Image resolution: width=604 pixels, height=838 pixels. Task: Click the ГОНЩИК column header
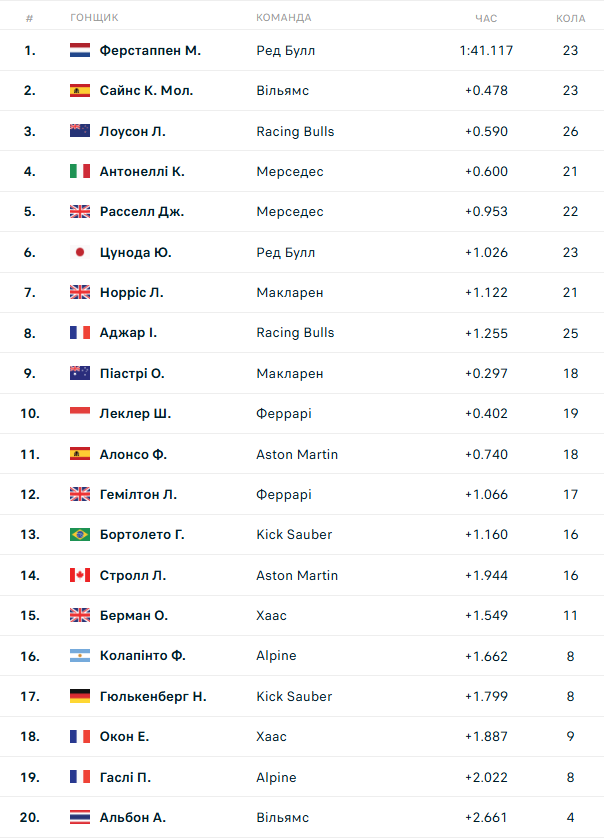(x=94, y=18)
